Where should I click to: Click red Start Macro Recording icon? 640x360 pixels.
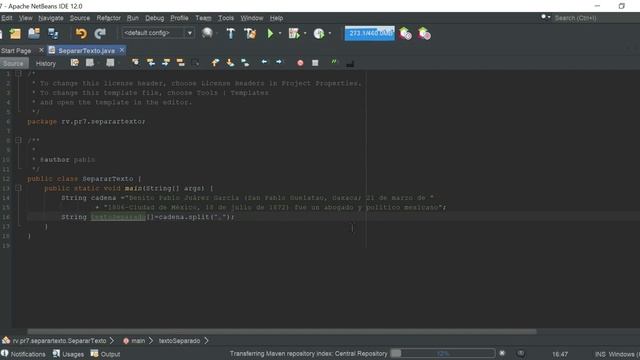[x=300, y=63]
